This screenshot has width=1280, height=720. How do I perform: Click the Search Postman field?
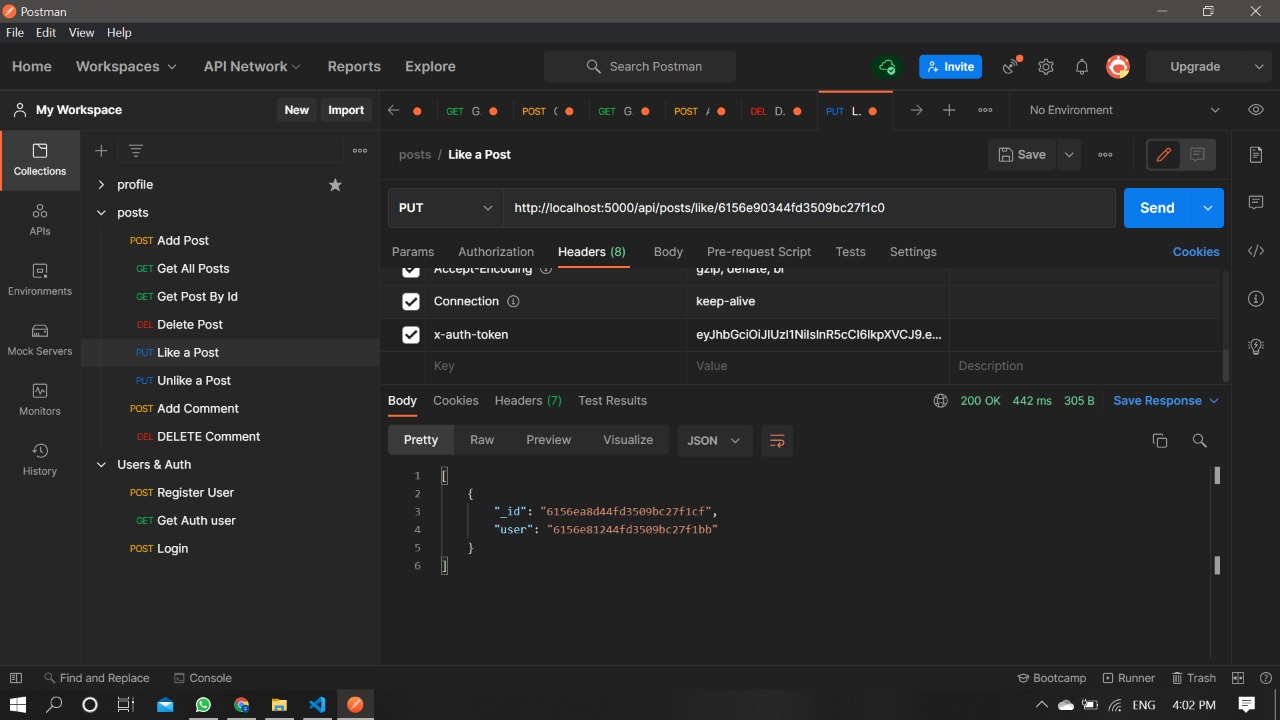pyautogui.click(x=640, y=67)
